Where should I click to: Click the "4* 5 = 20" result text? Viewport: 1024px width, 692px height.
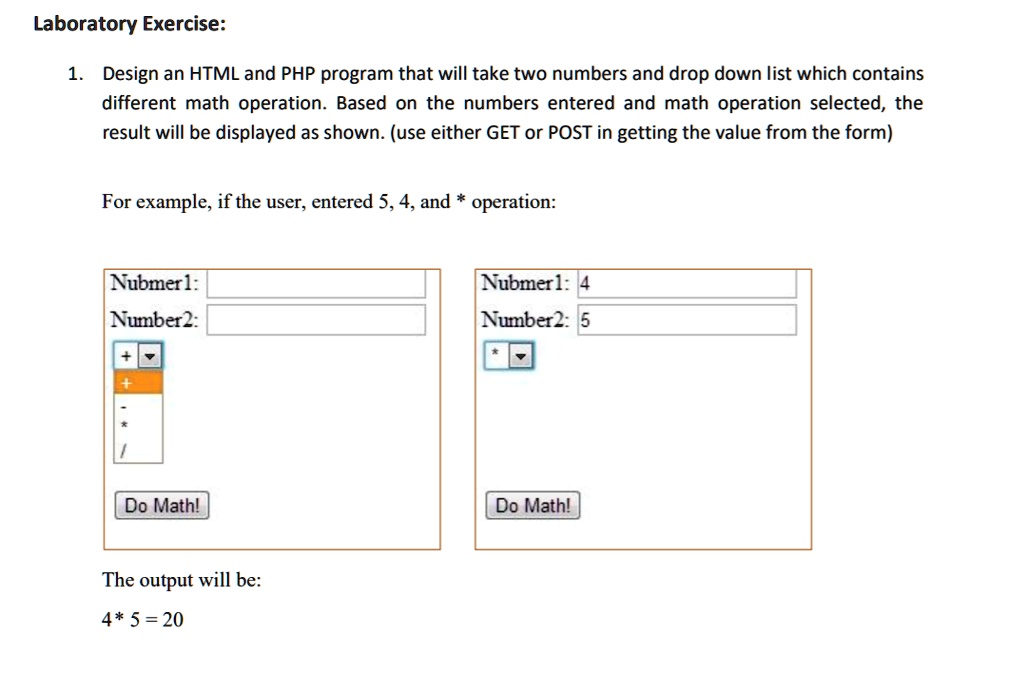coord(141,619)
